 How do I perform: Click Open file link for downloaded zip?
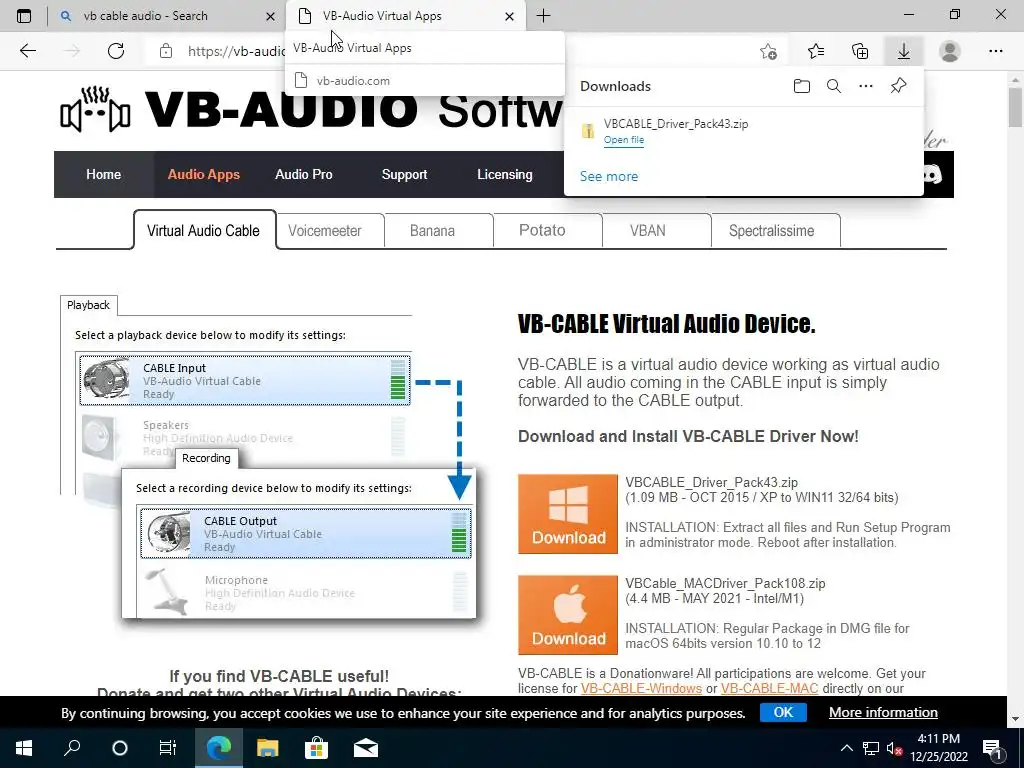624,140
